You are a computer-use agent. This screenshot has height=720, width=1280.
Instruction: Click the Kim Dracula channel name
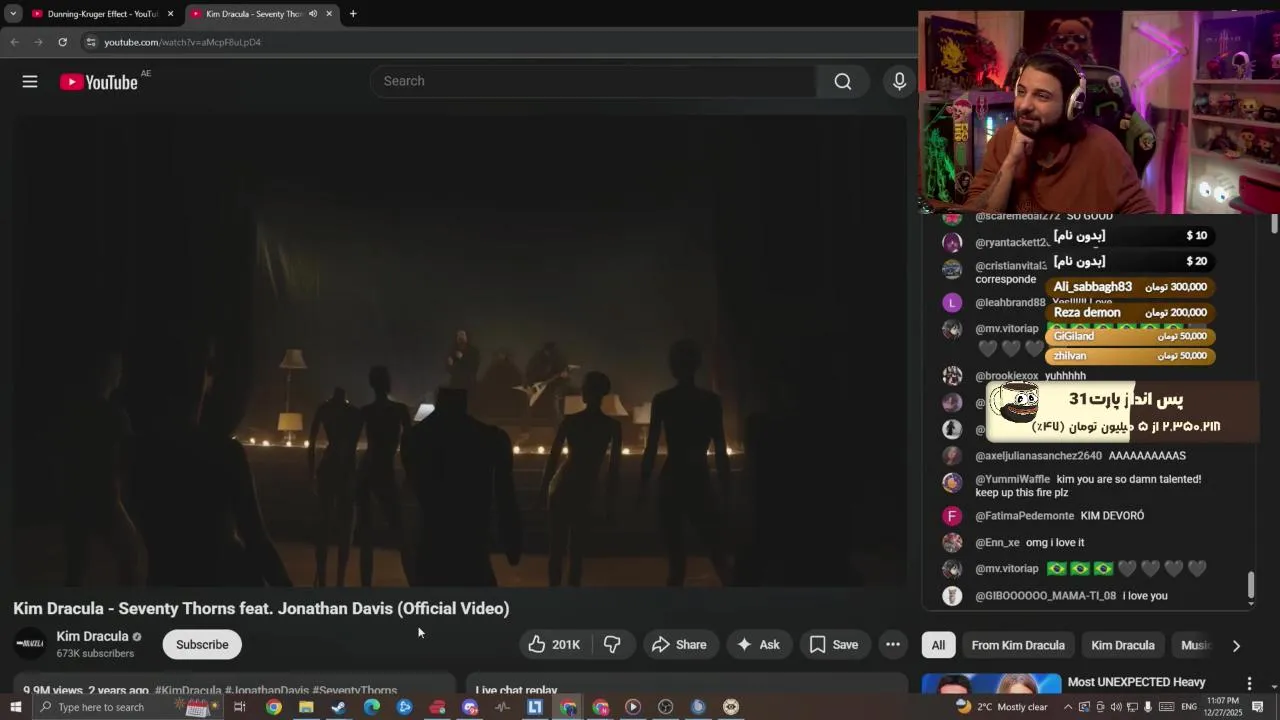pyautogui.click(x=92, y=636)
